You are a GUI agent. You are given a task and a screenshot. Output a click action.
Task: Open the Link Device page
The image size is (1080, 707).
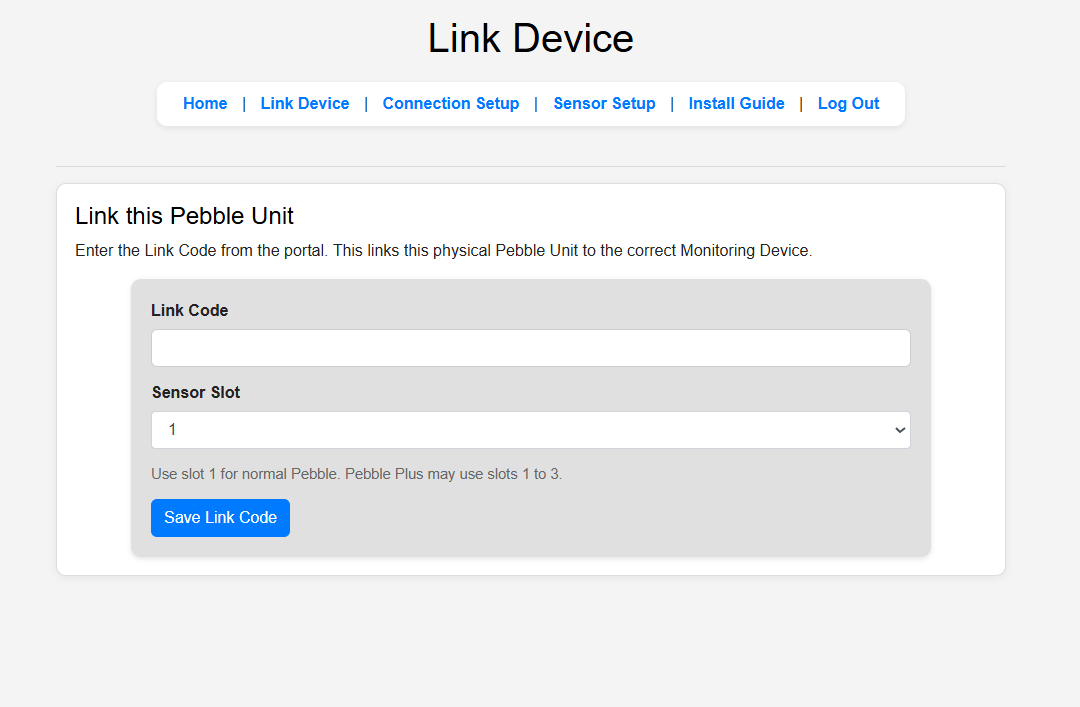(x=304, y=103)
